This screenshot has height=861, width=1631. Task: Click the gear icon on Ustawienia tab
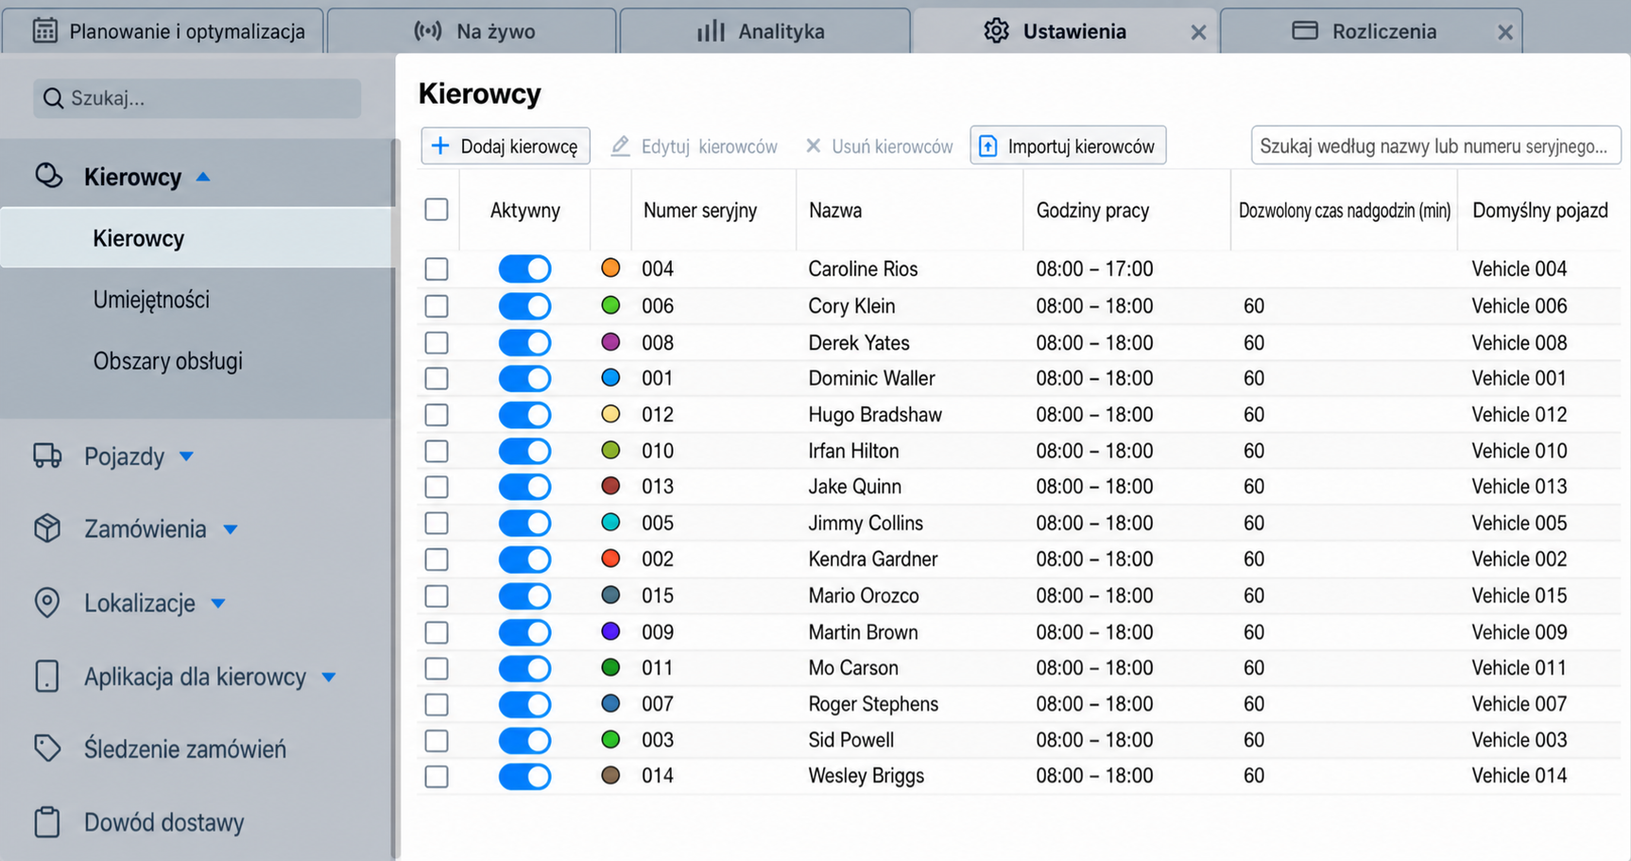pos(996,31)
